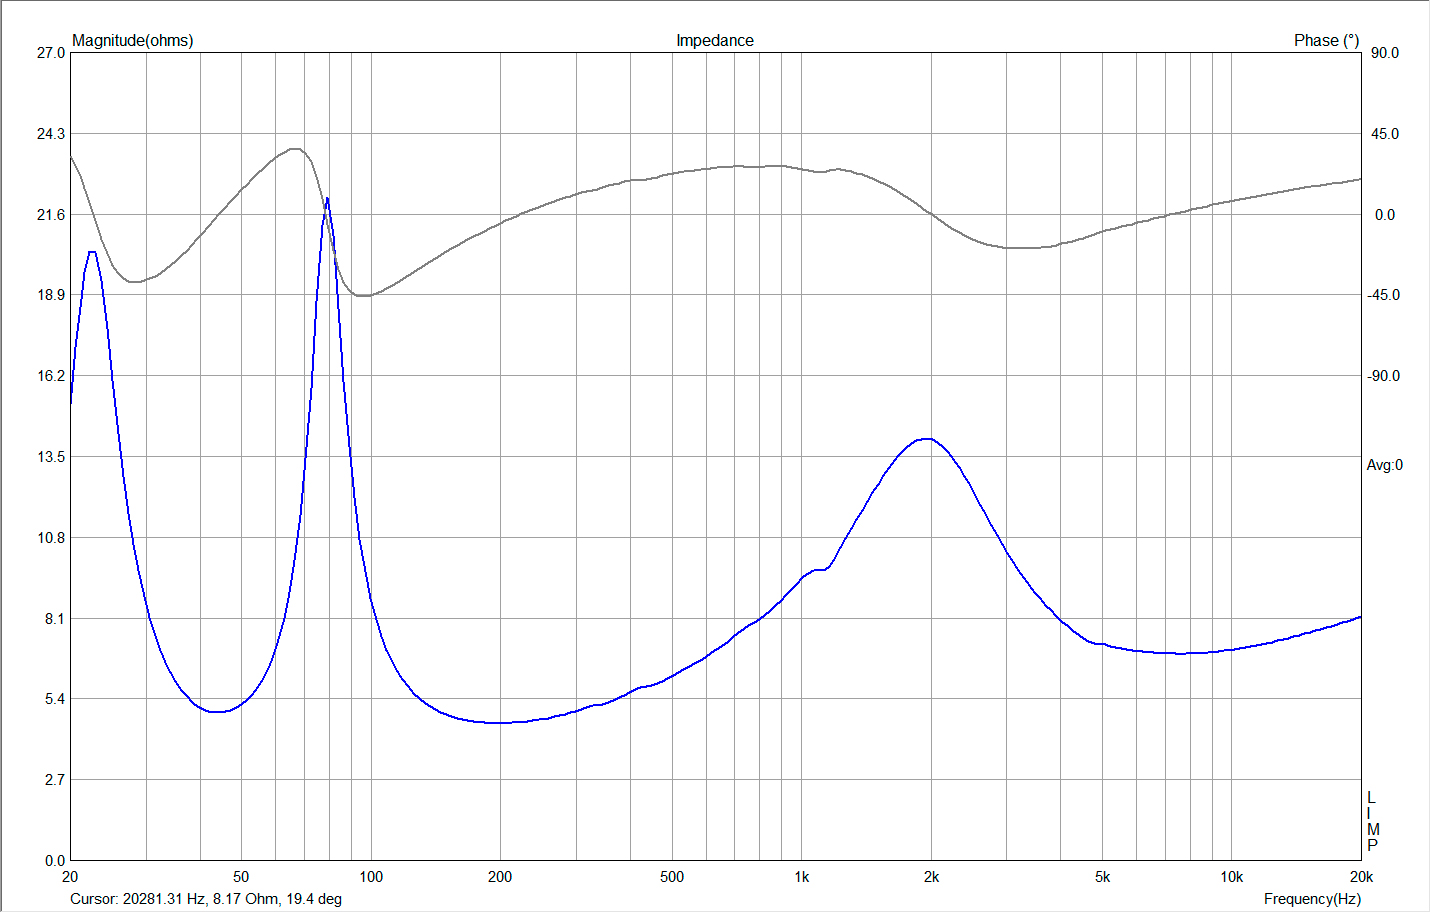Click the 1k frequency tick label

point(802,877)
